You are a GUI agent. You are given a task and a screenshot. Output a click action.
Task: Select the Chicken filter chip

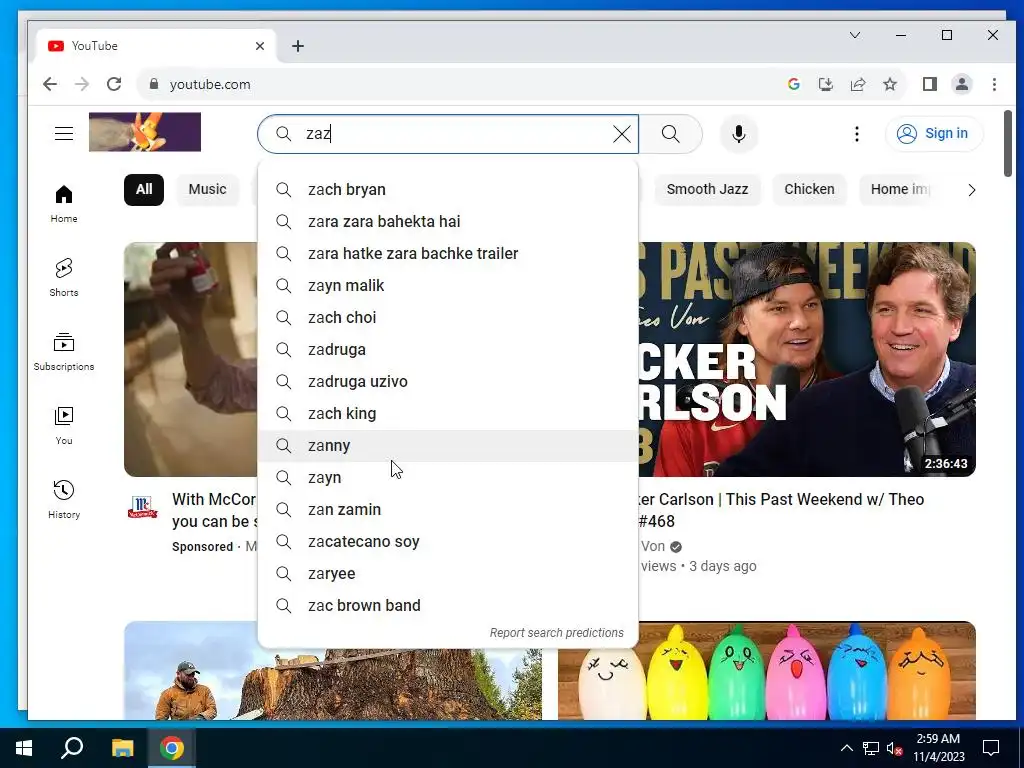pos(809,189)
